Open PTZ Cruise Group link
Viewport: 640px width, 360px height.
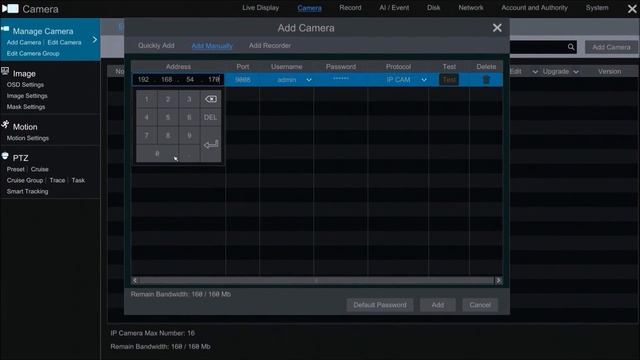(24, 180)
